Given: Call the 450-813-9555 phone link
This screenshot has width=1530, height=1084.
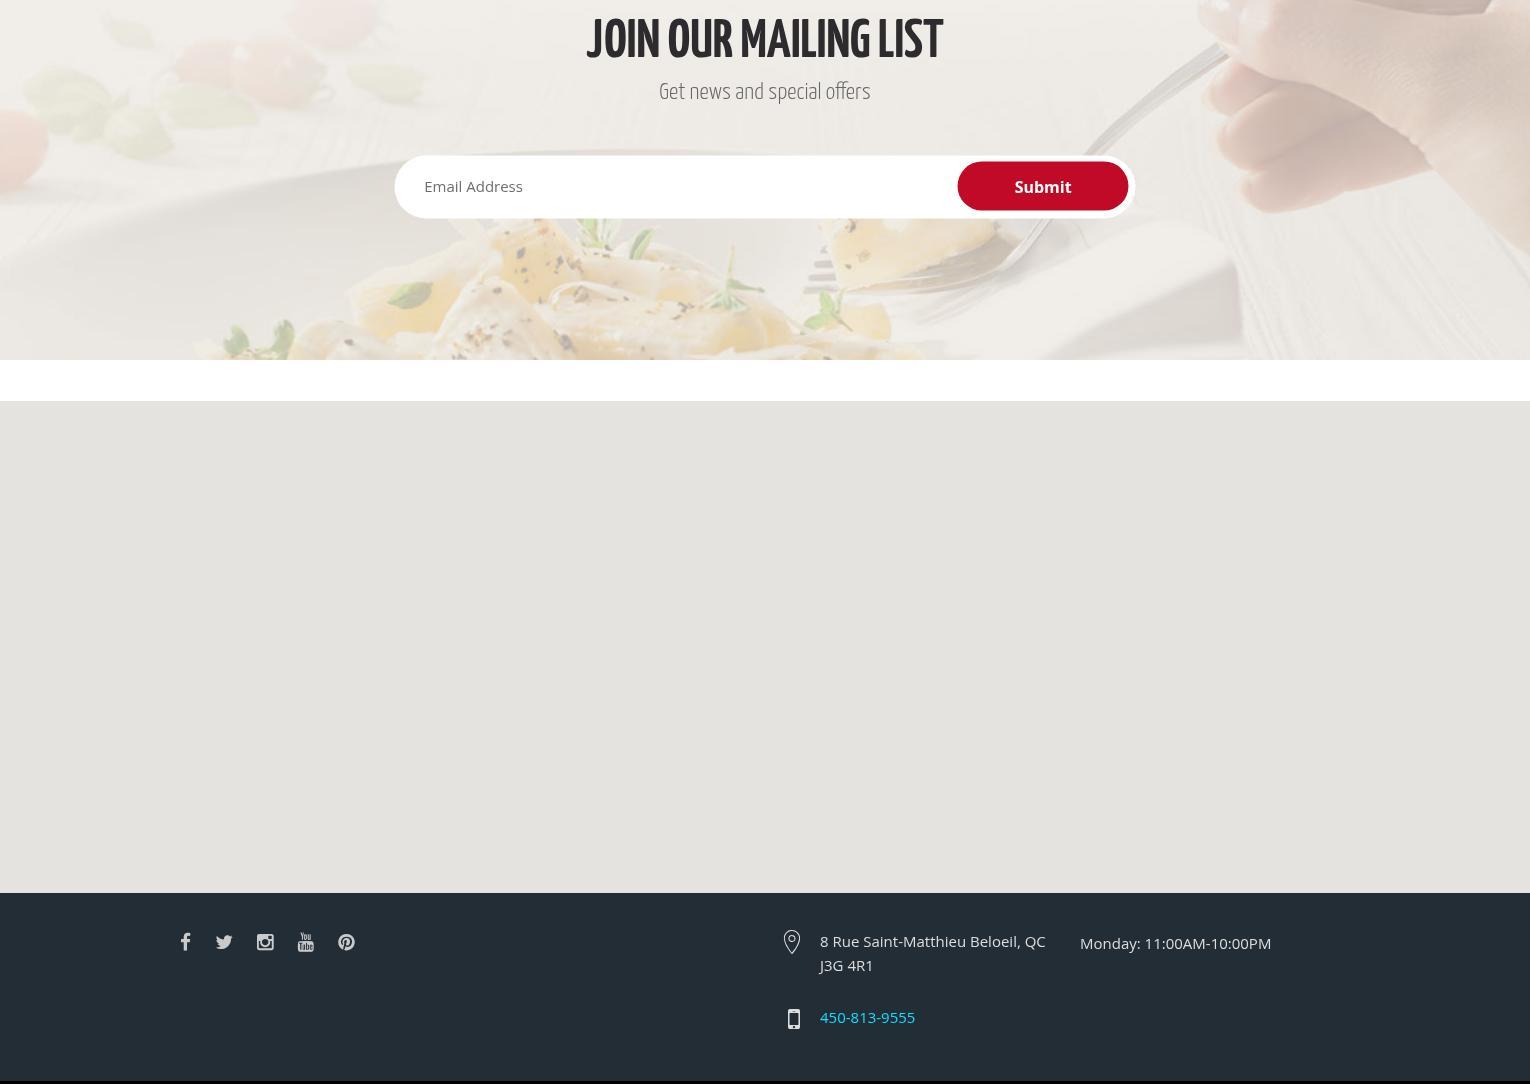Looking at the screenshot, I should [x=867, y=1017].
